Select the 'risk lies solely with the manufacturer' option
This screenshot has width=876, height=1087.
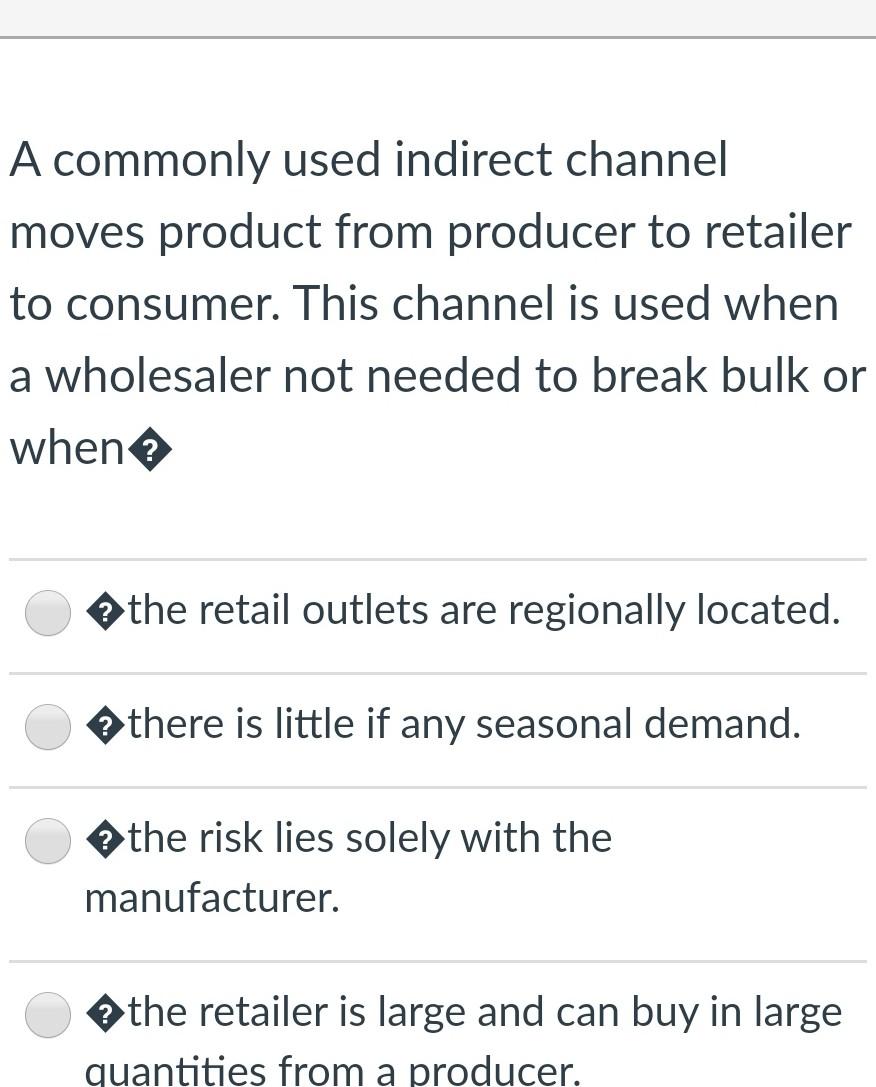47,840
